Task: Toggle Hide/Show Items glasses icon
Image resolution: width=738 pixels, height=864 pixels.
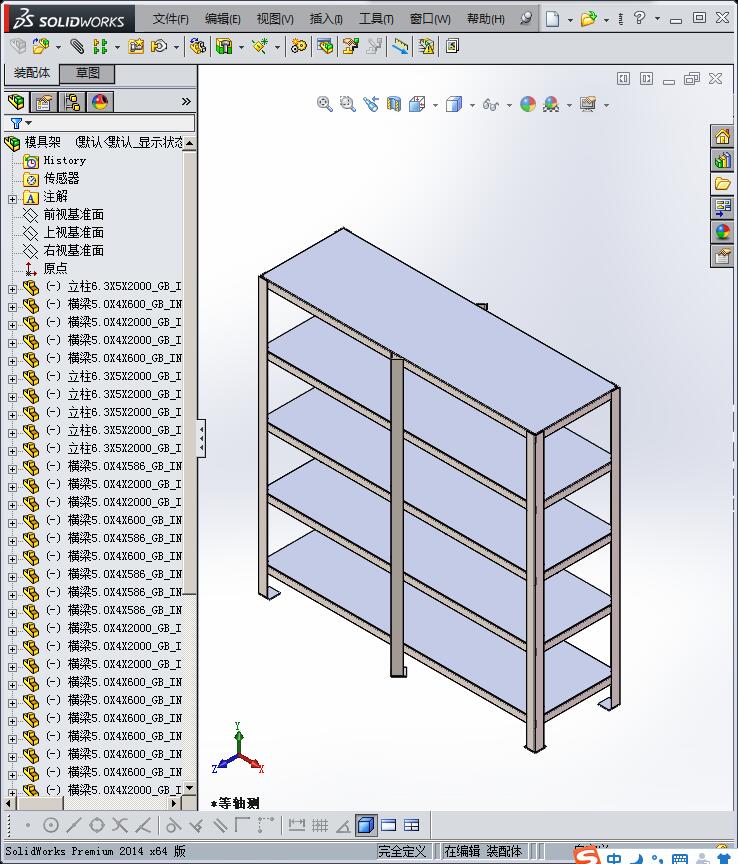Action: 491,104
